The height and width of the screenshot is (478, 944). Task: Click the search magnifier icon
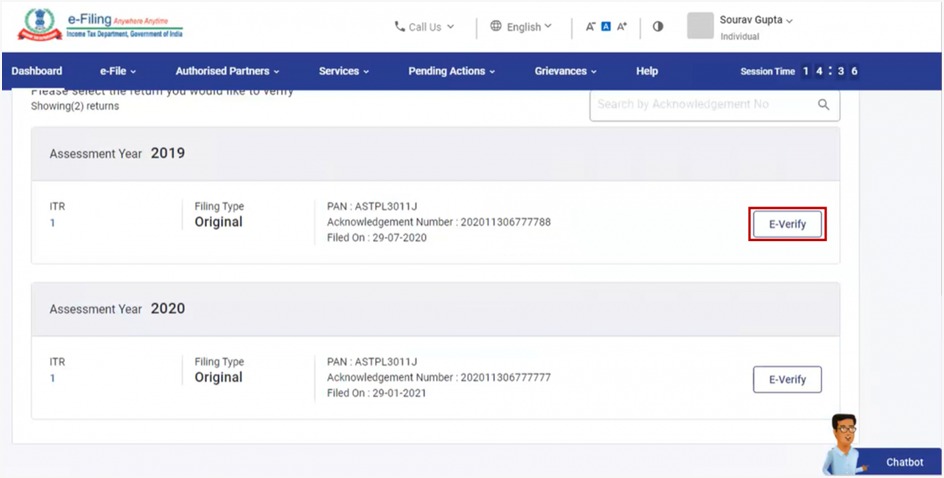(824, 104)
